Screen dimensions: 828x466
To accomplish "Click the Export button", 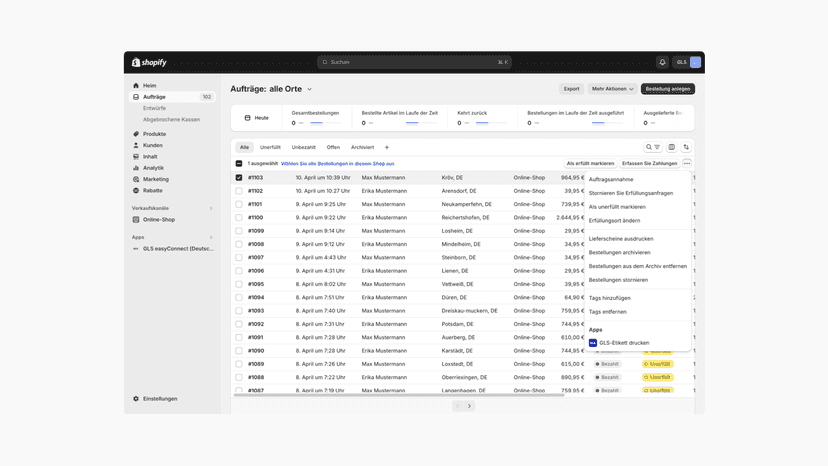I will (571, 89).
